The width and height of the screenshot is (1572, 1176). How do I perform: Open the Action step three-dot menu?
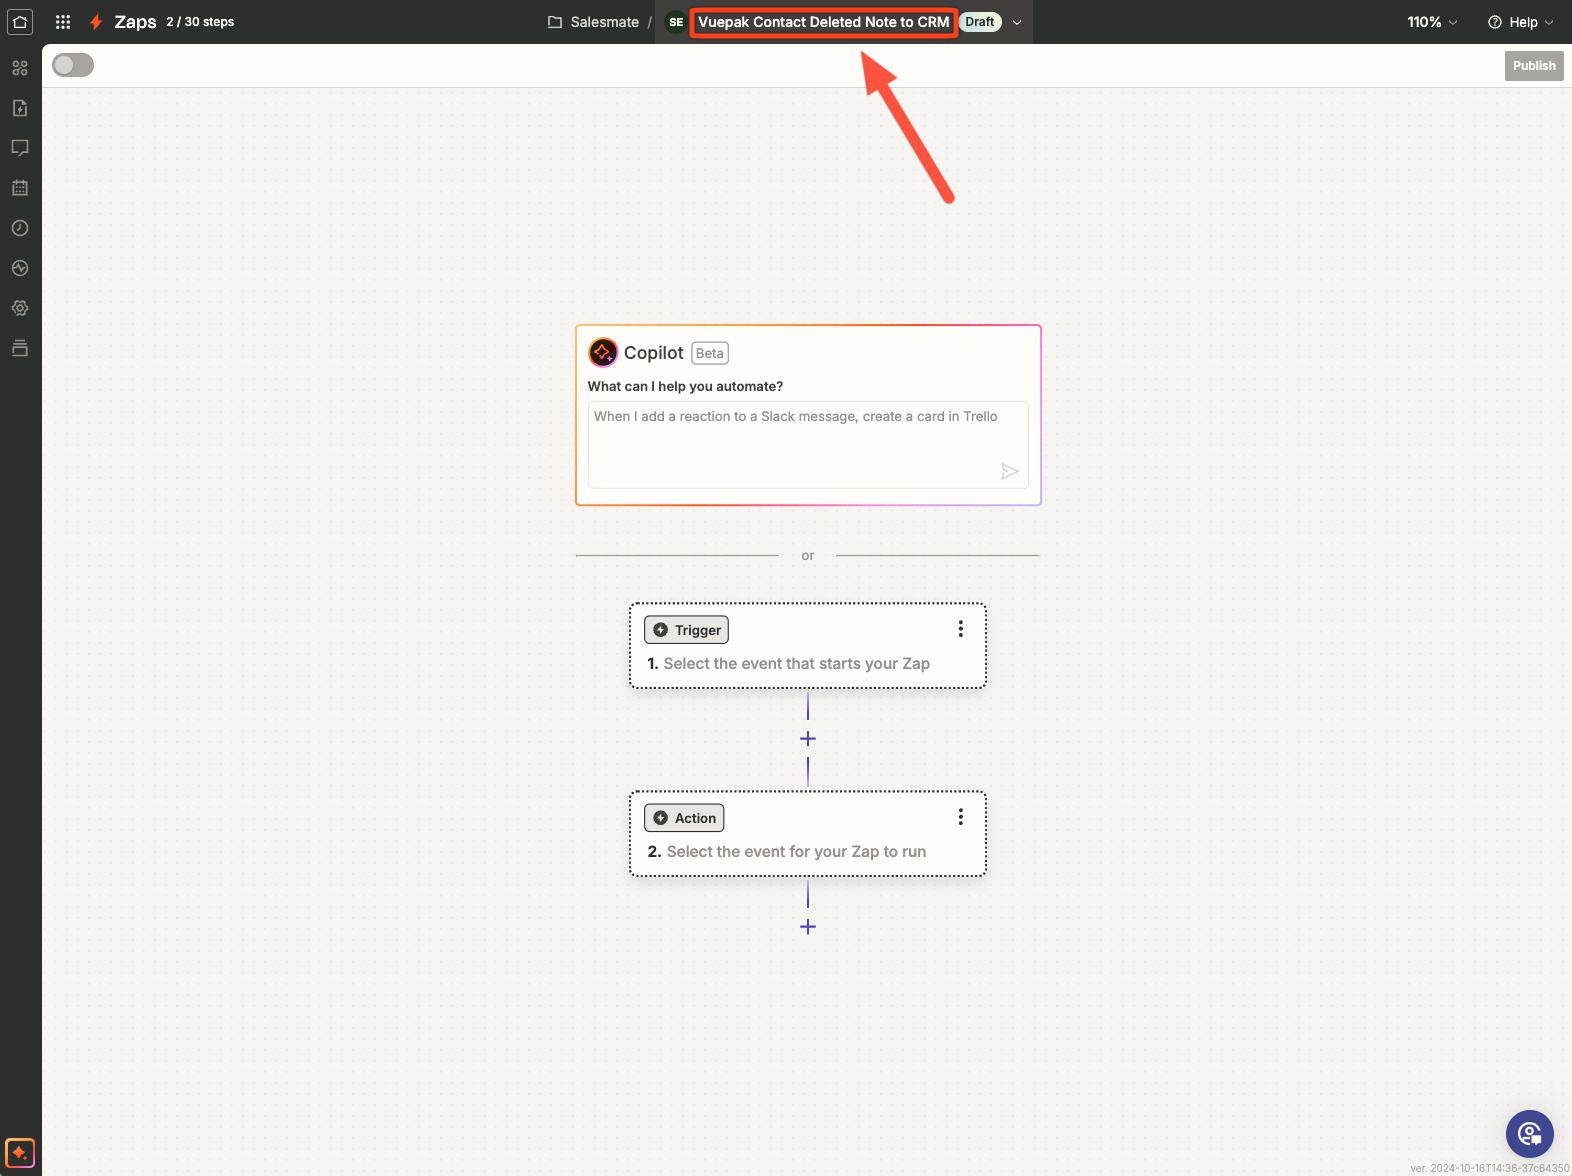click(960, 817)
